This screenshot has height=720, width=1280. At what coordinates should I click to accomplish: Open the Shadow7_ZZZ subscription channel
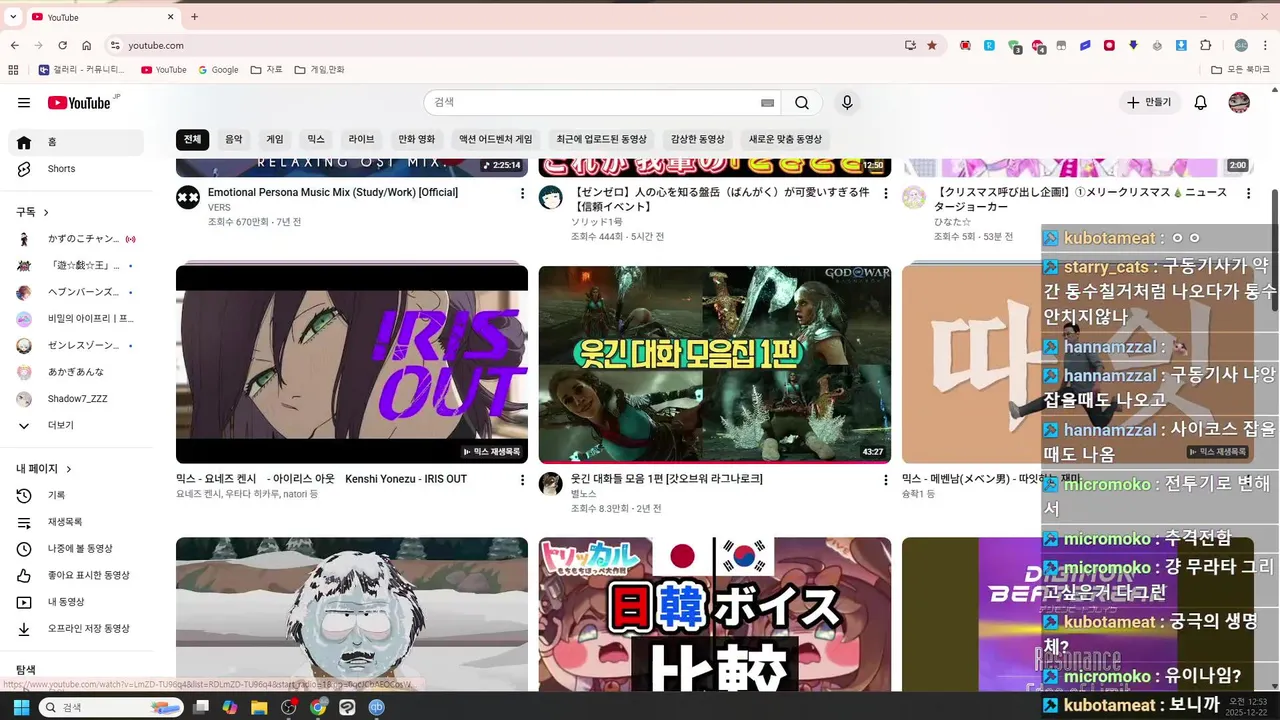[x=76, y=399]
